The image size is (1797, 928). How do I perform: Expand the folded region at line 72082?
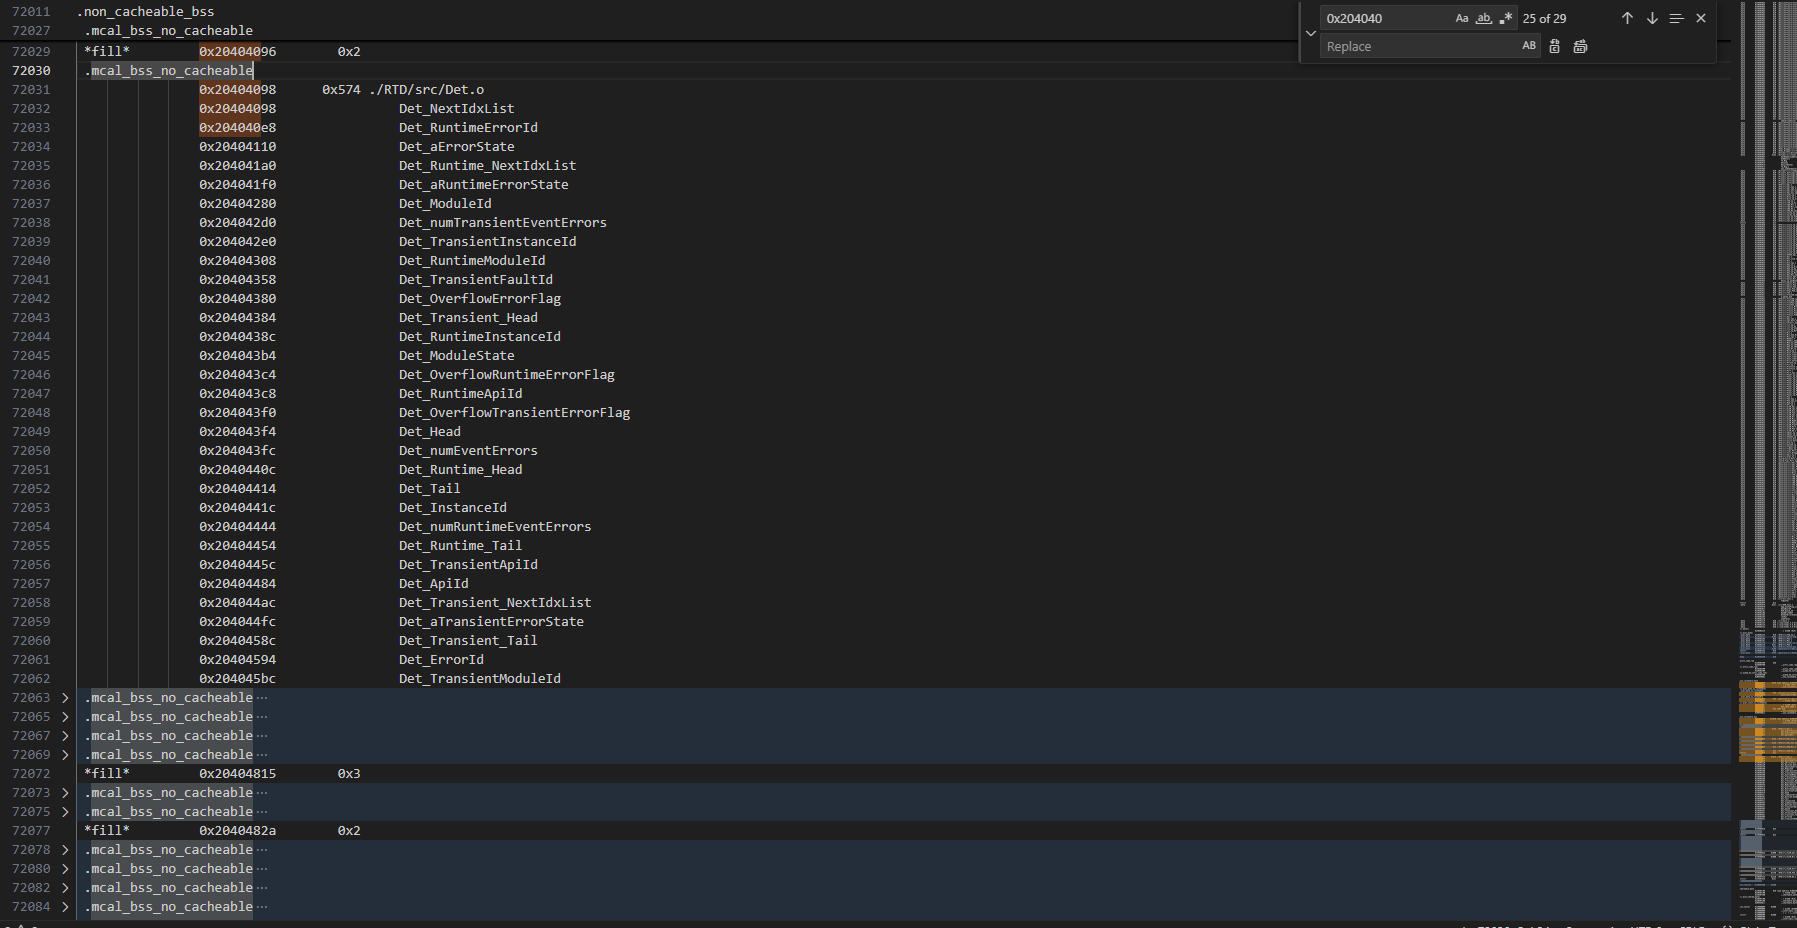65,888
